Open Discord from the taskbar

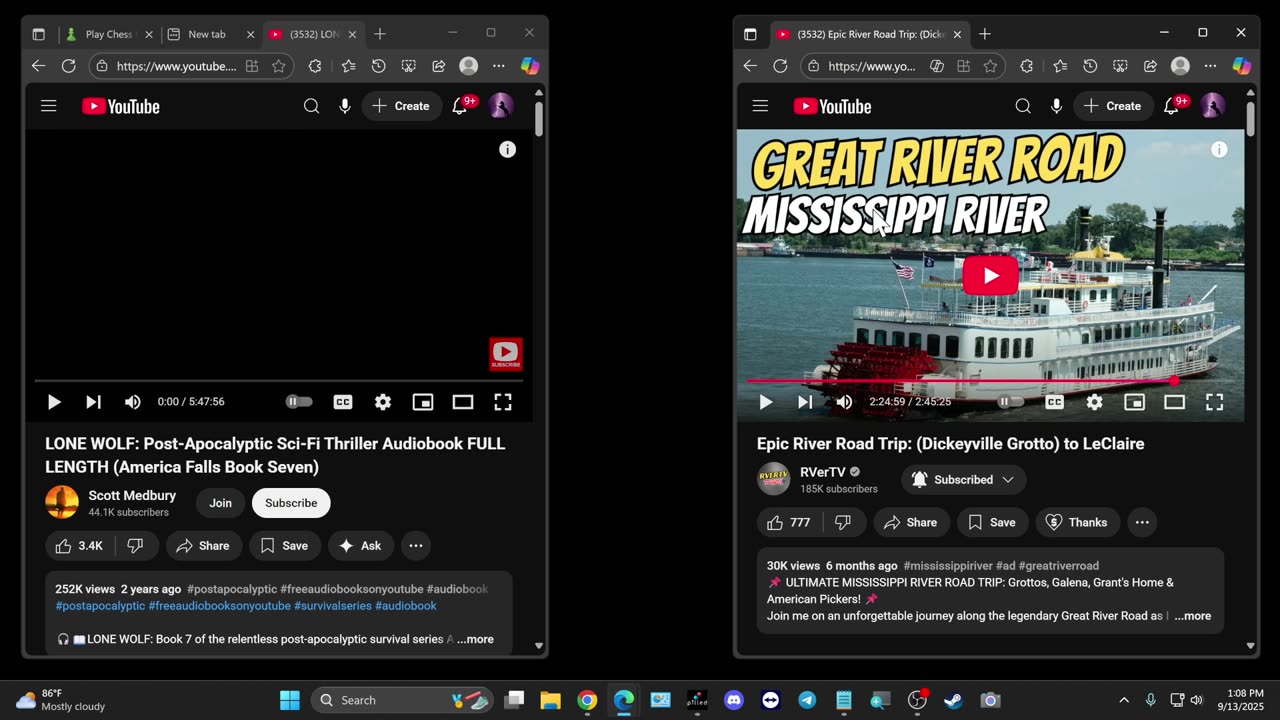[x=734, y=700]
